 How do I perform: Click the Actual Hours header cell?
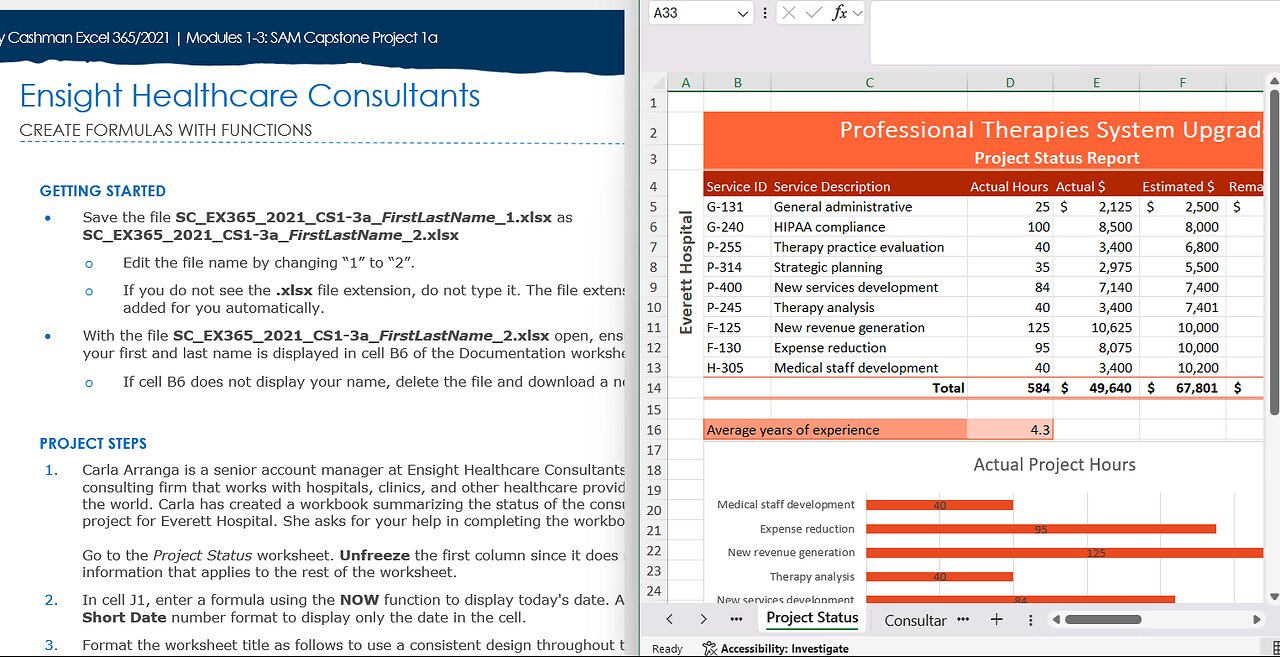tap(1010, 187)
